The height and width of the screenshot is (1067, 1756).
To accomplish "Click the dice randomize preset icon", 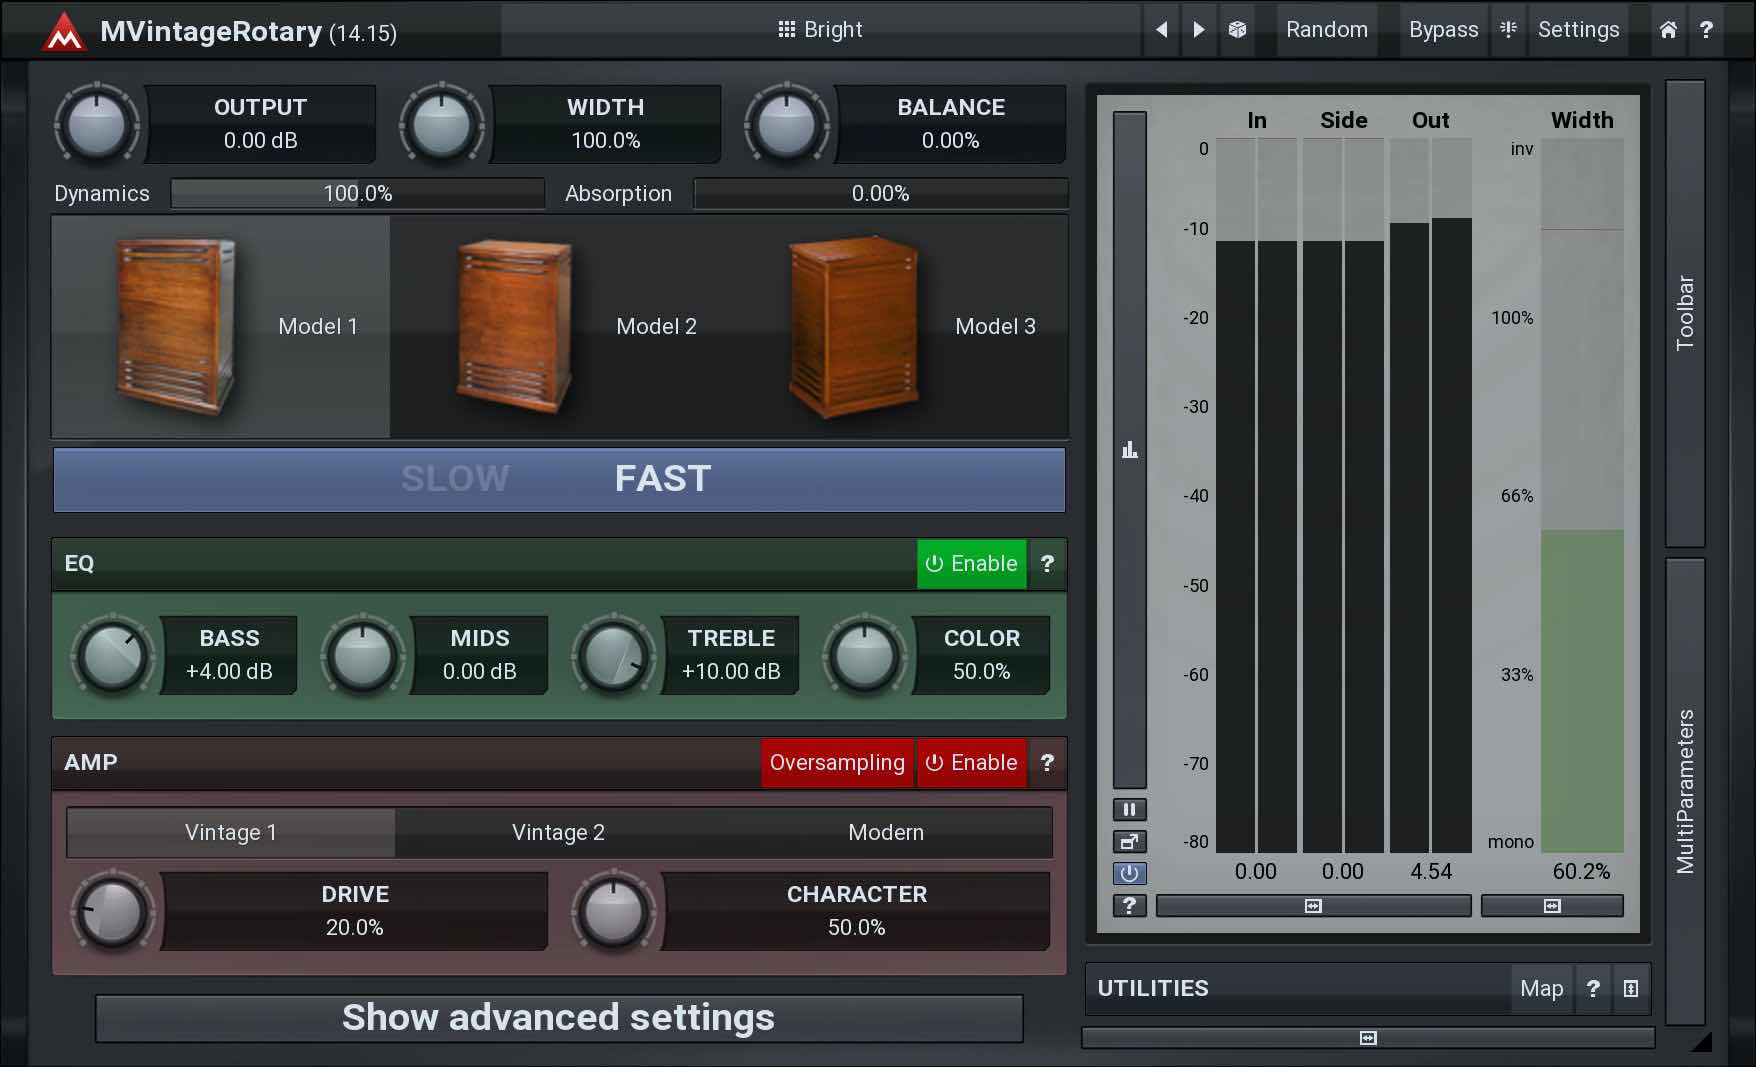I will point(1237,30).
